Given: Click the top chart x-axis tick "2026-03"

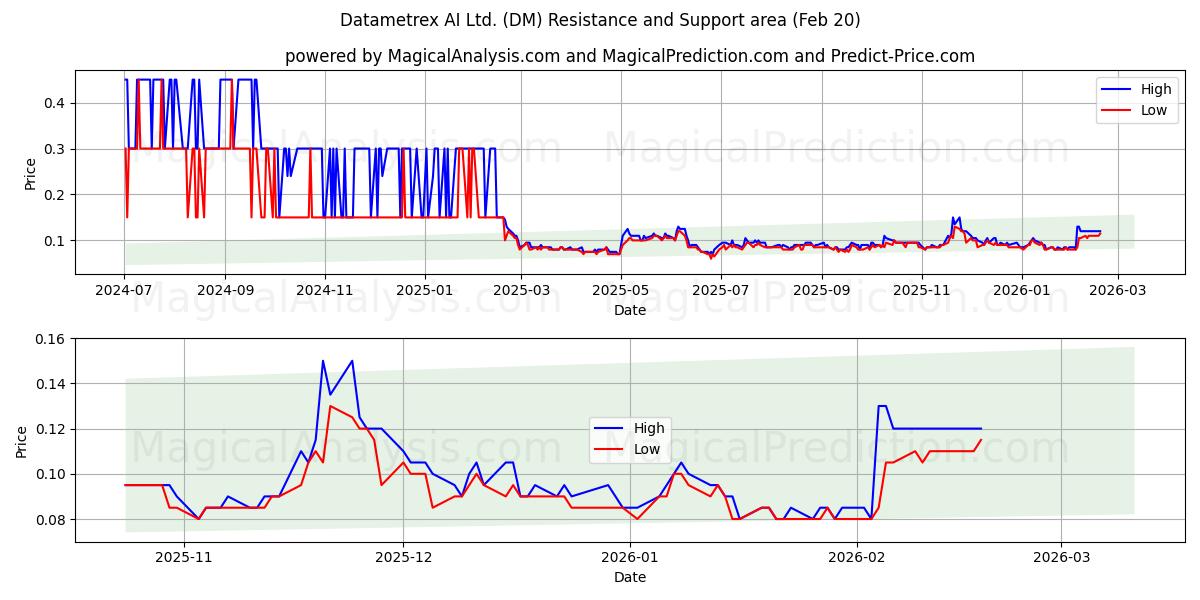Looking at the screenshot, I should 1118,290.
